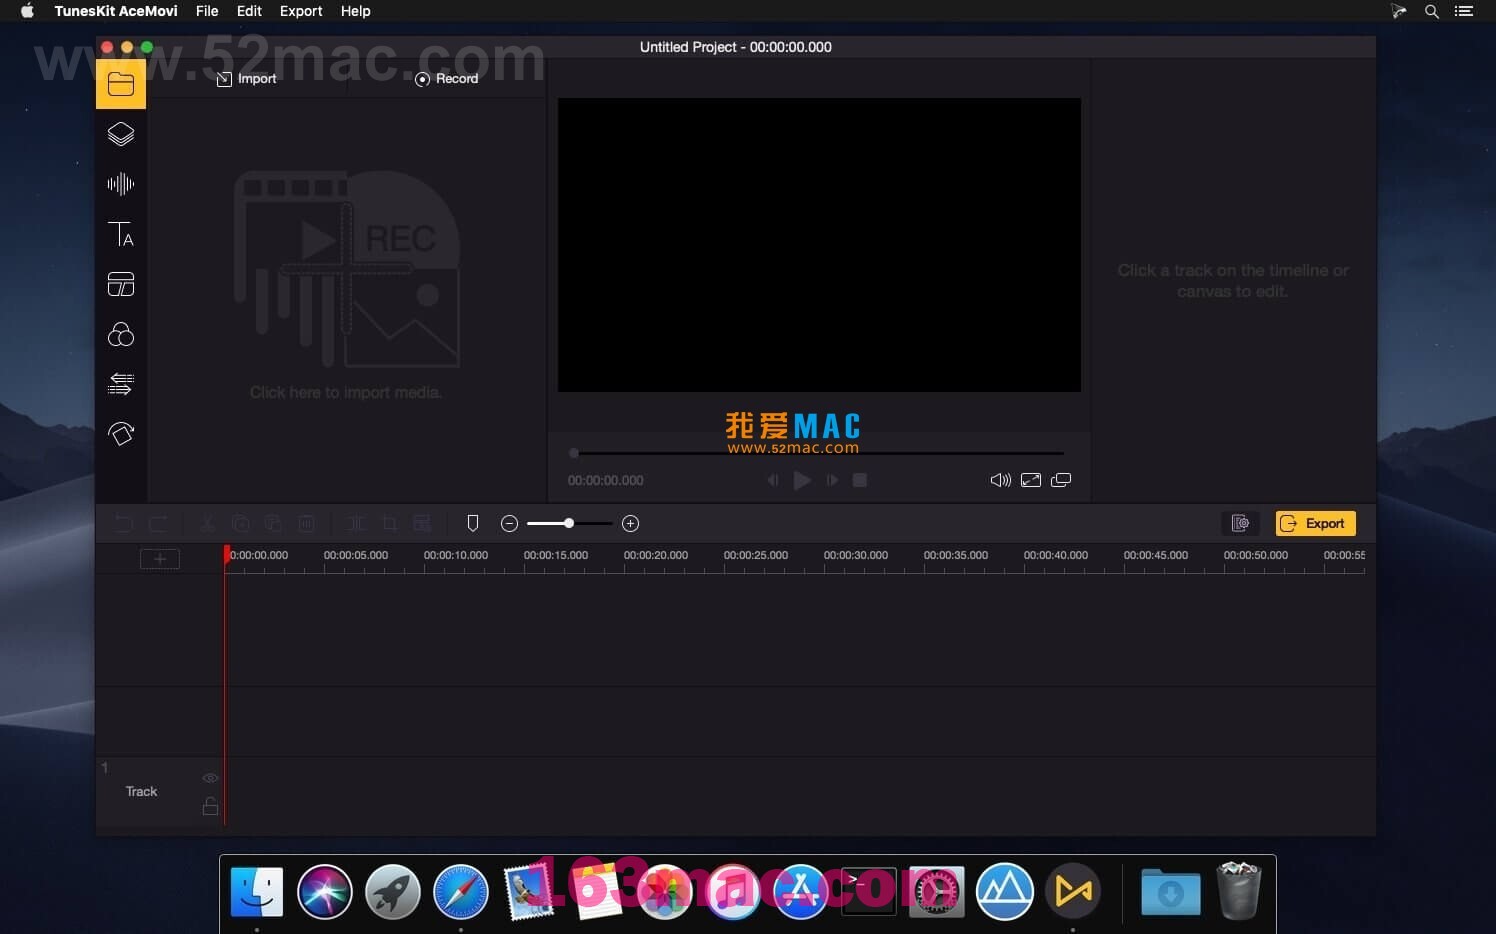Open the Text titles panel
Screen dimensions: 1496x934
point(121,234)
